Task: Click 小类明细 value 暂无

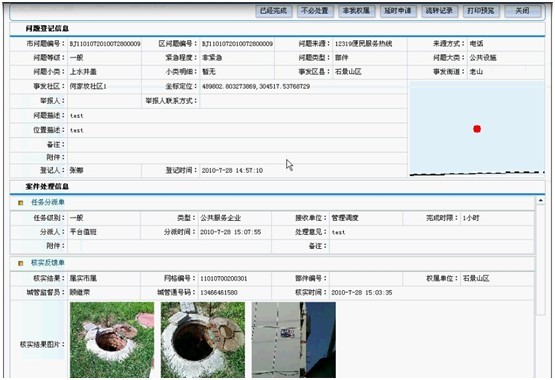Action: (x=209, y=72)
